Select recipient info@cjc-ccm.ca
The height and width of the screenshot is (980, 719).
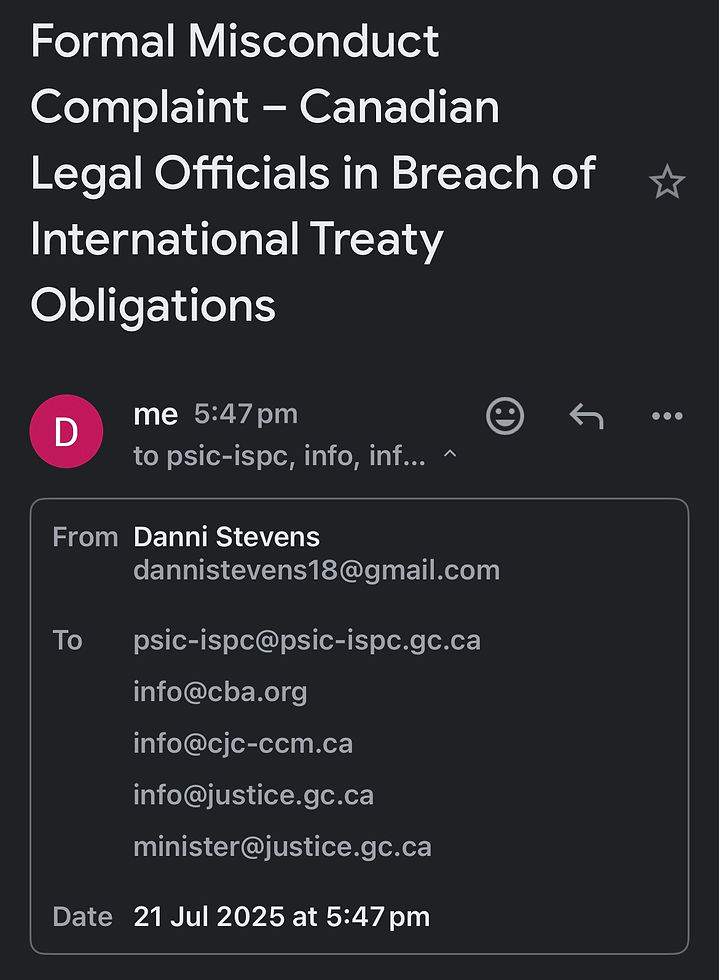click(x=243, y=744)
